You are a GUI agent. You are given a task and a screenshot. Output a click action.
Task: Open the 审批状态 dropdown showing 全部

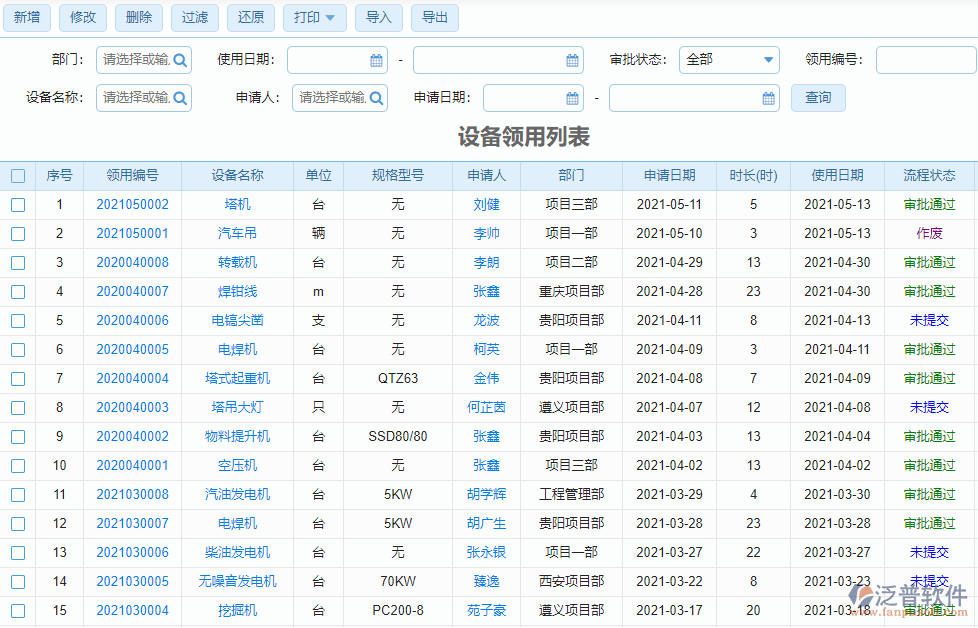click(729, 60)
